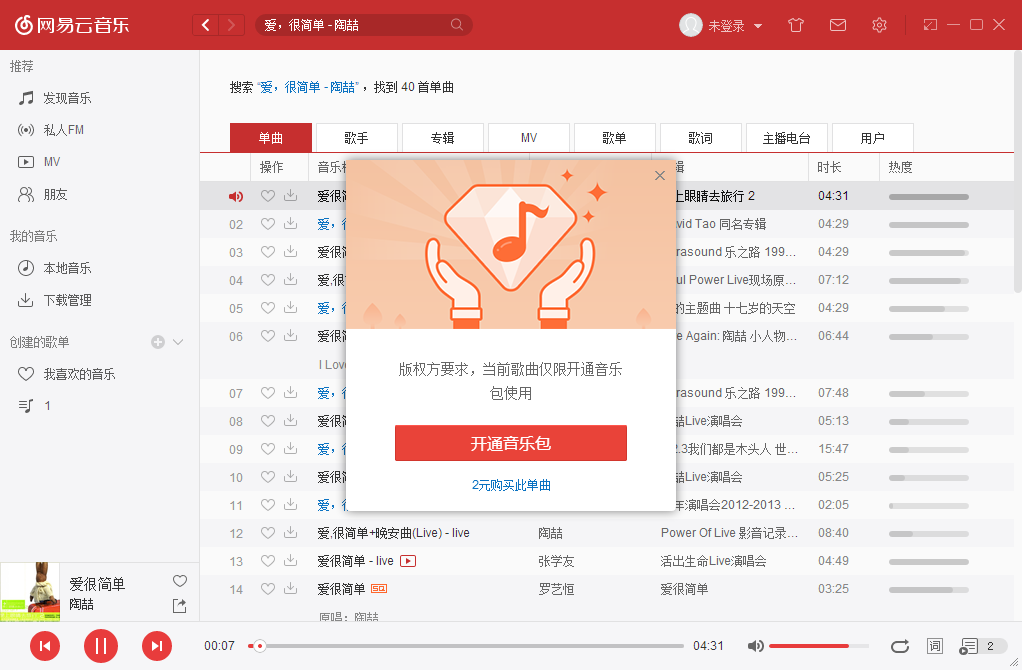The width and height of the screenshot is (1022, 670).
Task: Open 朋友 in sidebar
Action: 42,194
